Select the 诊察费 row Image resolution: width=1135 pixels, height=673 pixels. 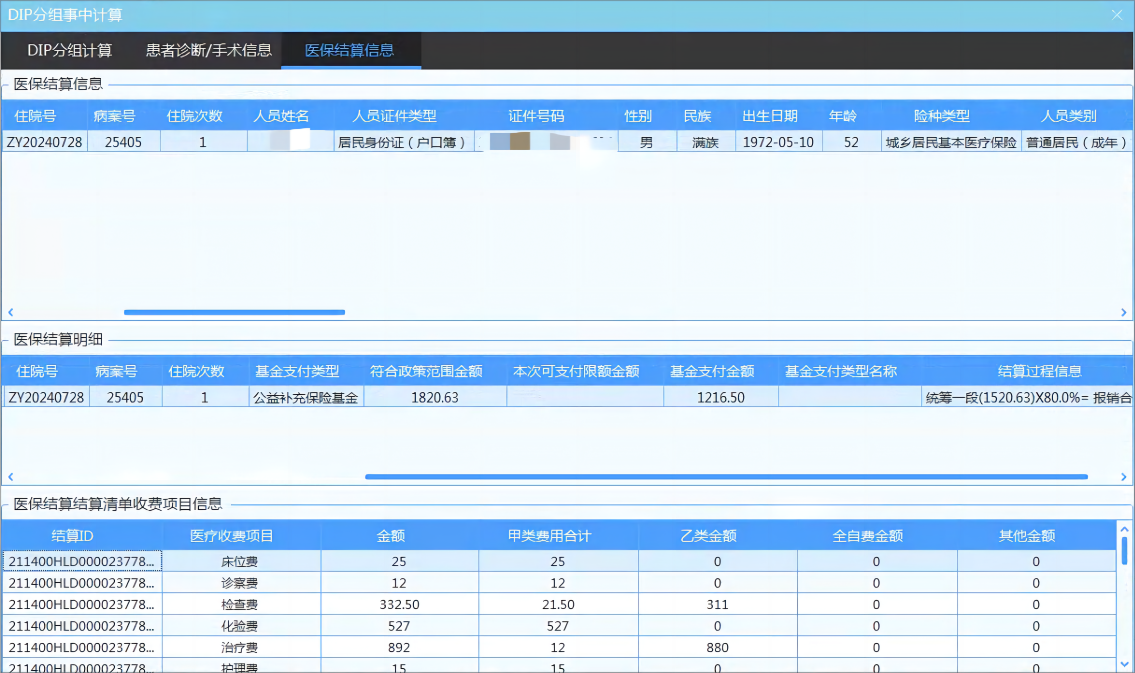[559, 583]
